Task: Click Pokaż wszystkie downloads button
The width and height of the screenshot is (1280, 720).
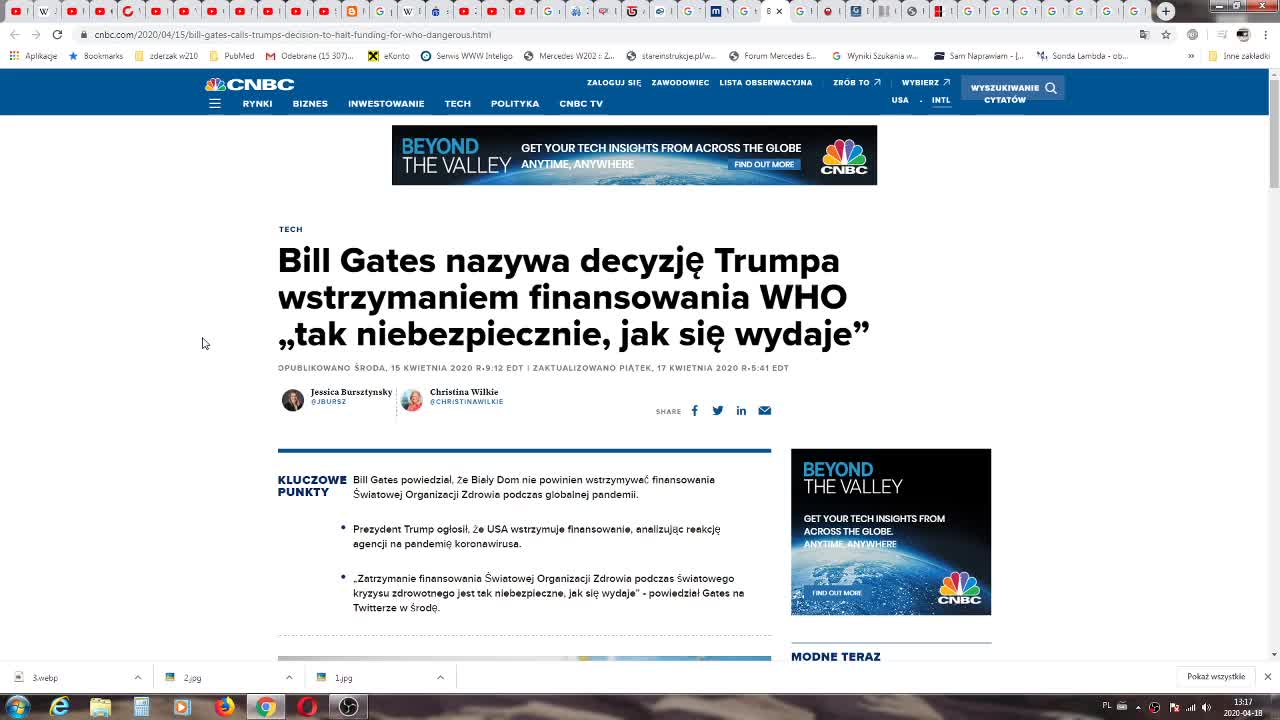Action: [x=1216, y=677]
